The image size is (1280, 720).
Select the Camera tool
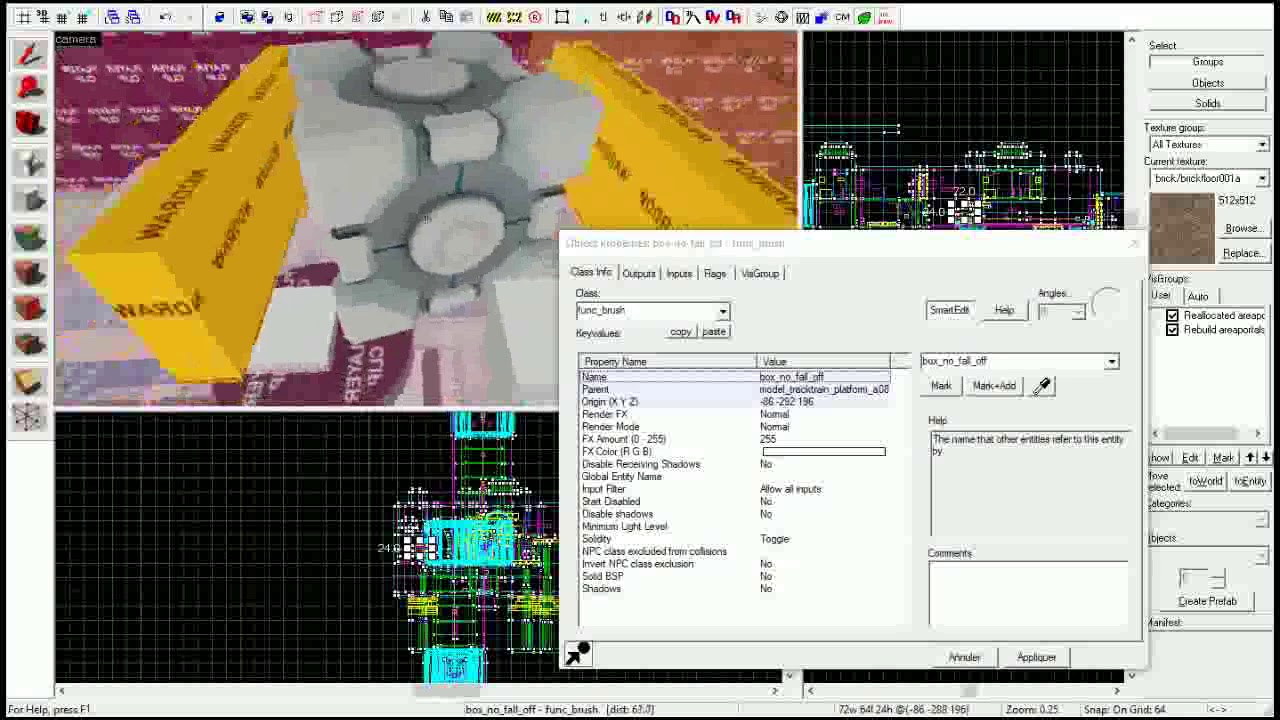29,121
